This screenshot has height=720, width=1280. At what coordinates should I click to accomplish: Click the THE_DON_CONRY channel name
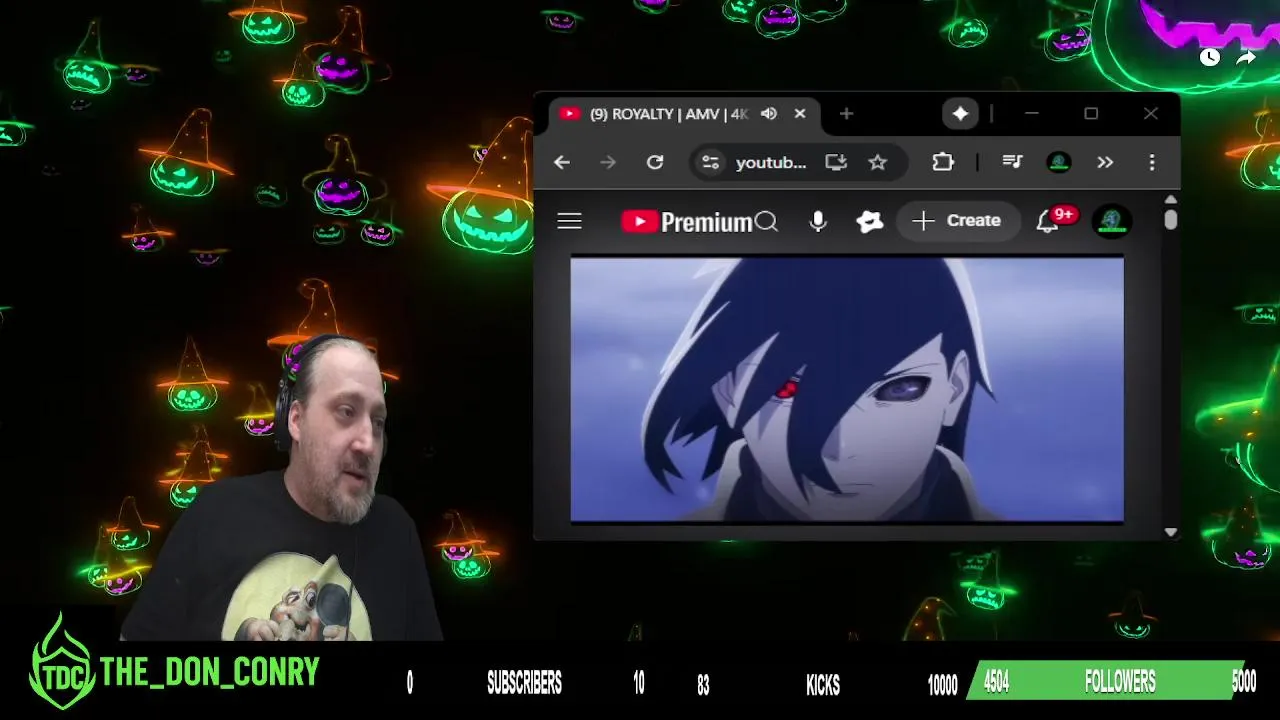coord(210,672)
